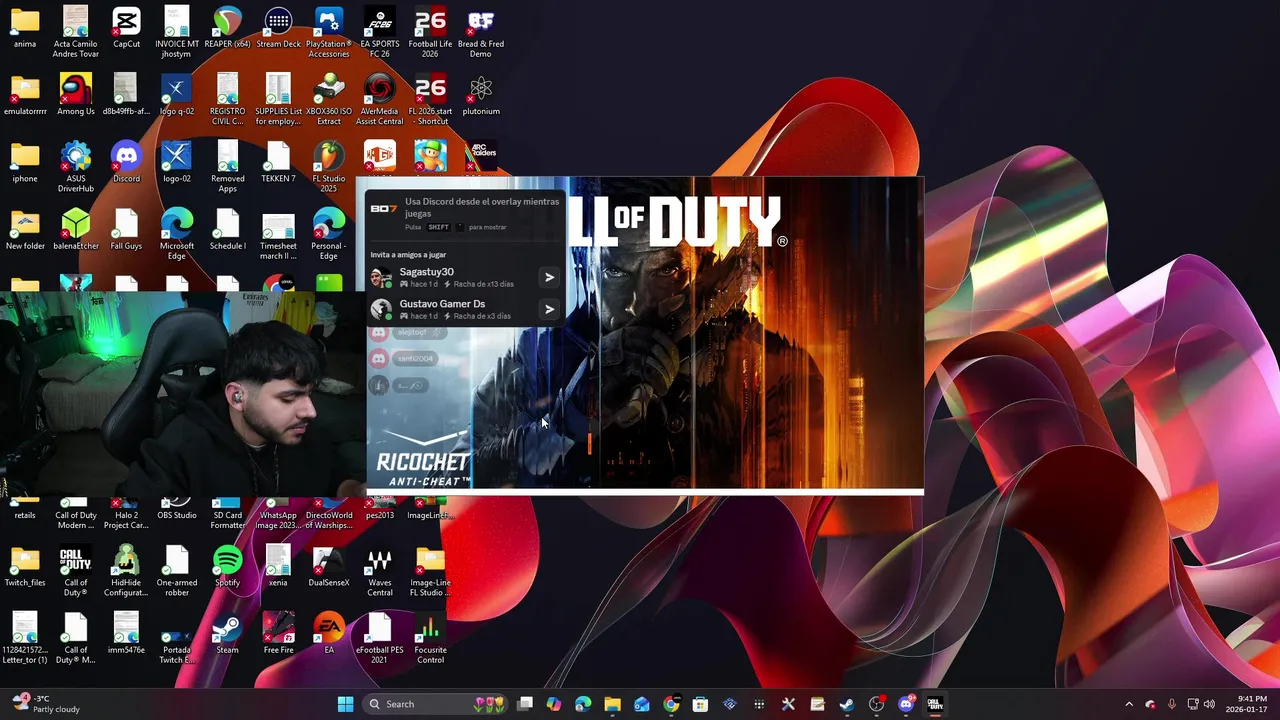Switch to Steam on the taskbar
1280x720 pixels.
point(847,704)
